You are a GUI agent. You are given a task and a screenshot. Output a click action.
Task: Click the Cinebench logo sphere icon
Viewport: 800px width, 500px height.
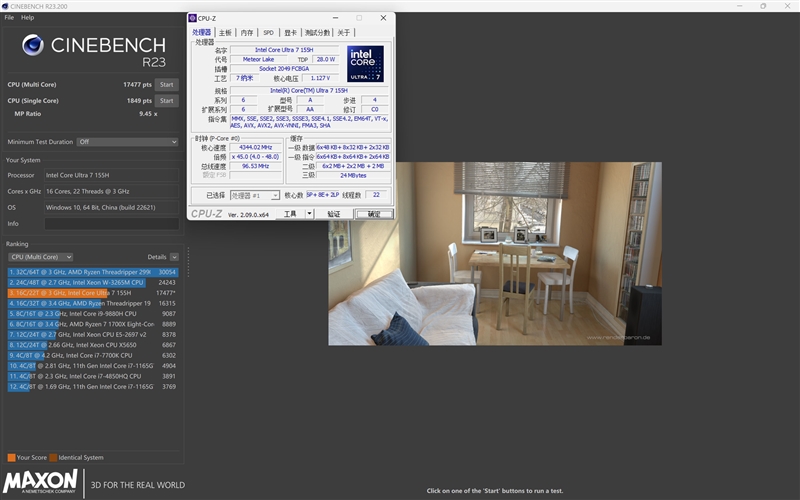pyautogui.click(x=33, y=45)
